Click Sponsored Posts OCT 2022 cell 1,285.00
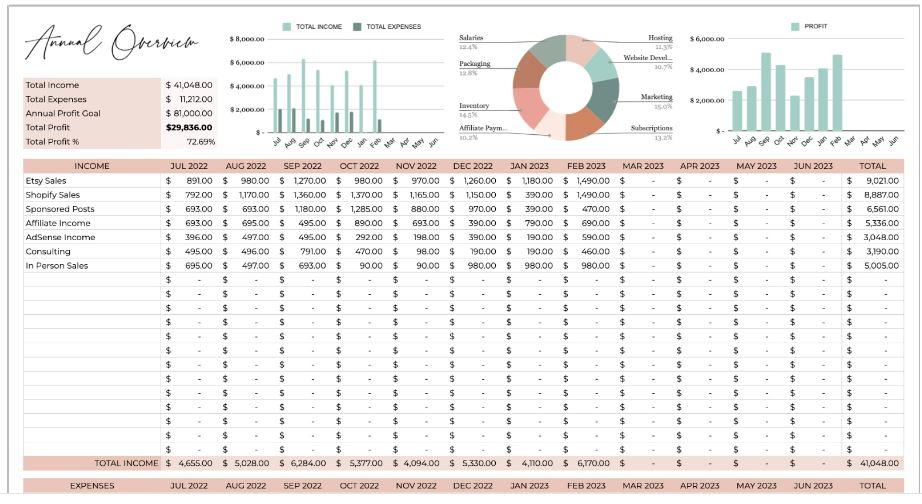 359,209
